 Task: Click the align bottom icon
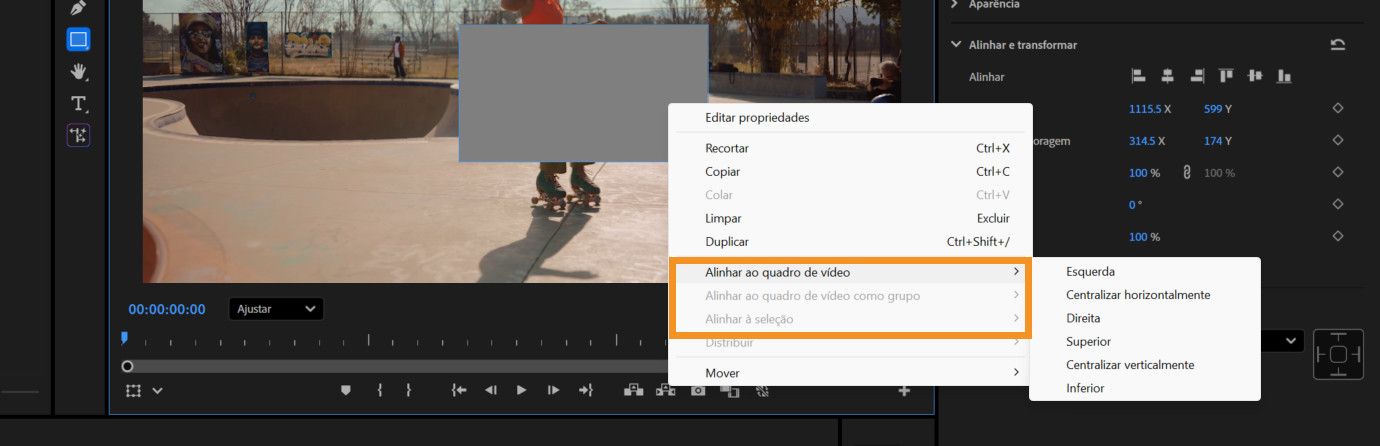(1285, 76)
